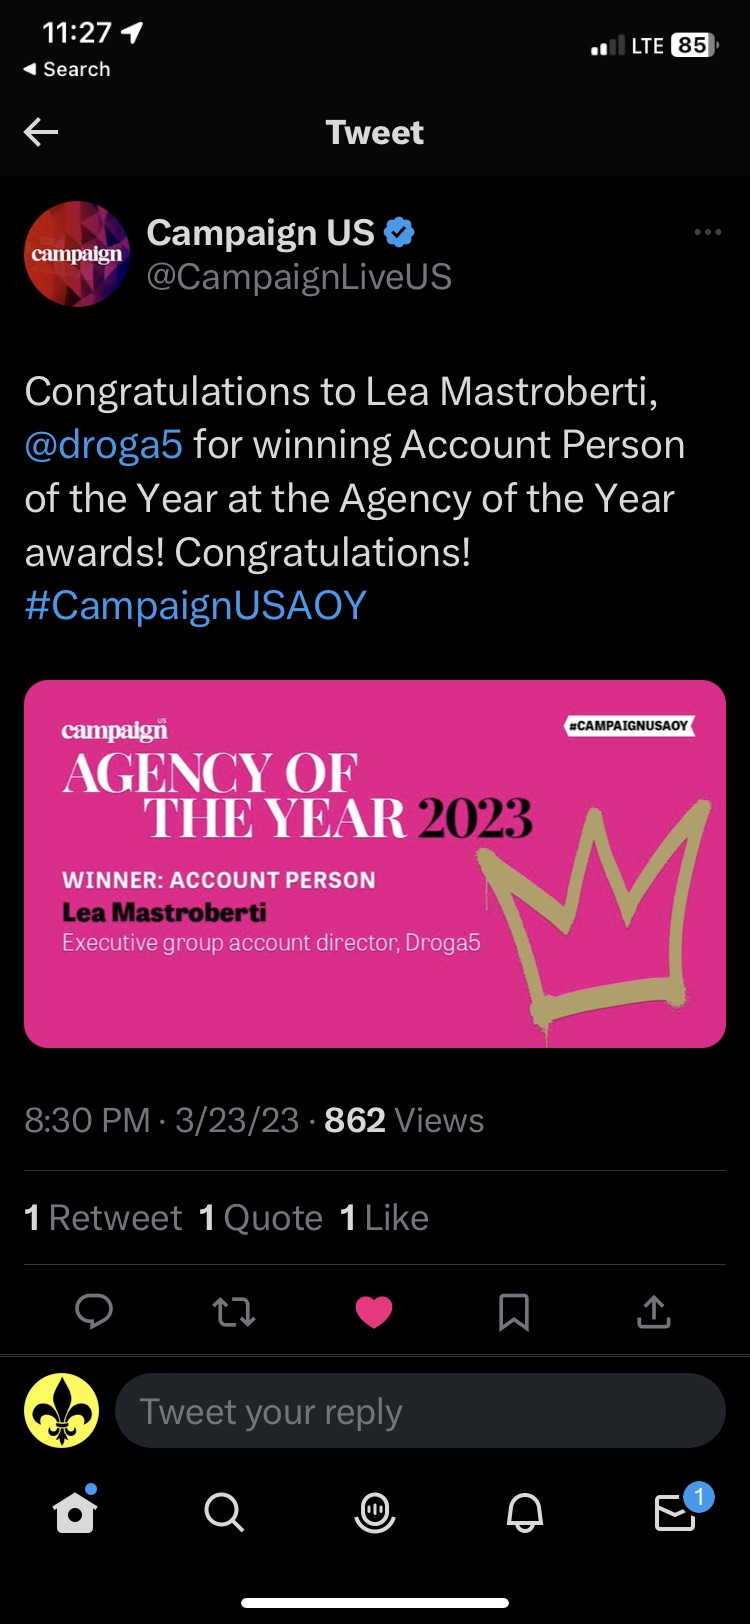Tap the share upload icon
750x1624 pixels.
click(653, 1311)
